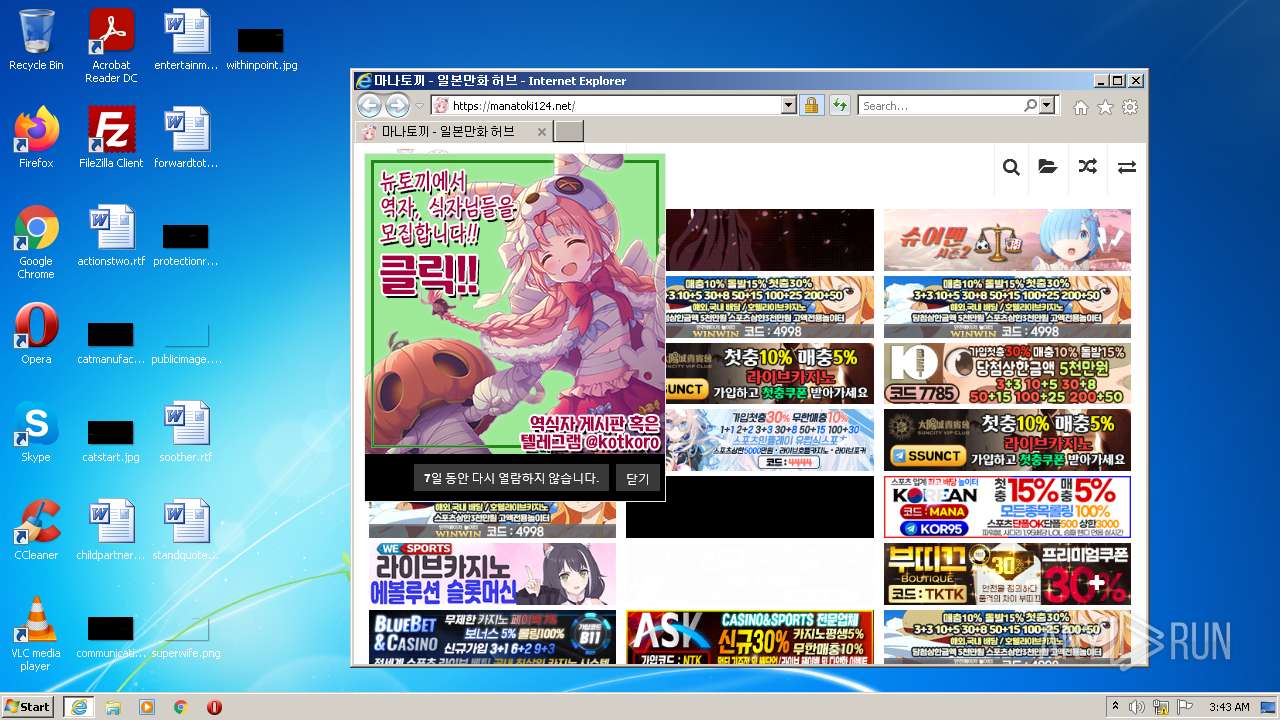Viewport: 1280px width, 720px height.
Task: Show hidden system tray icons
Action: (x=1115, y=706)
